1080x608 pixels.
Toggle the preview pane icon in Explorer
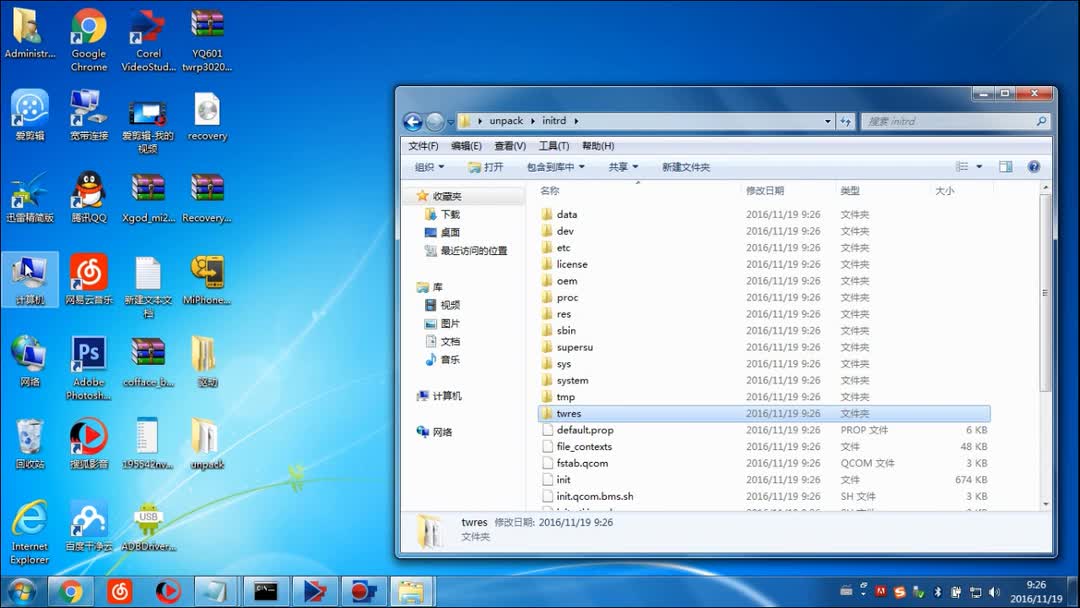(1006, 166)
